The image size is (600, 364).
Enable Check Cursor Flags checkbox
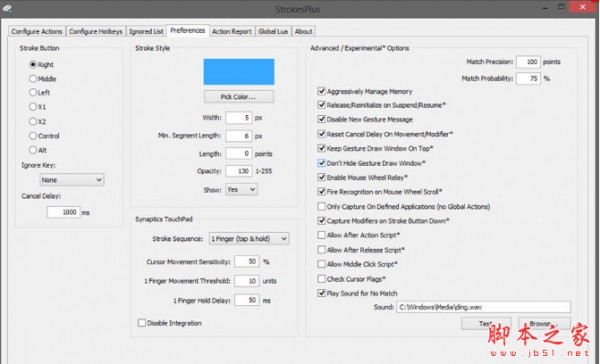[x=352, y=279]
